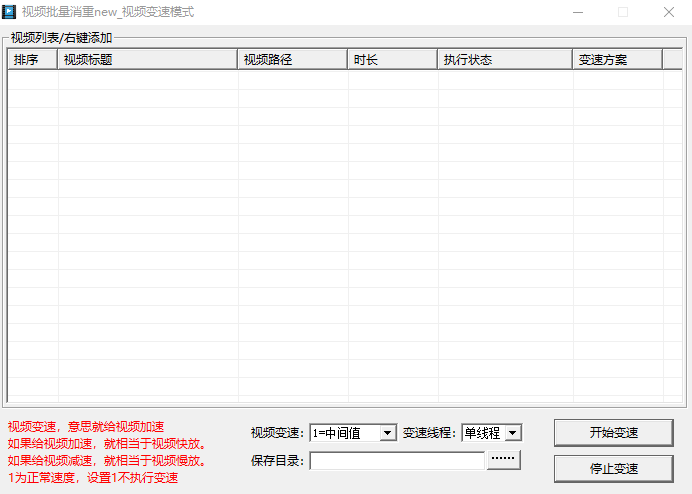Open the 视频变速 dropdown showing 1=中间值

point(353,433)
